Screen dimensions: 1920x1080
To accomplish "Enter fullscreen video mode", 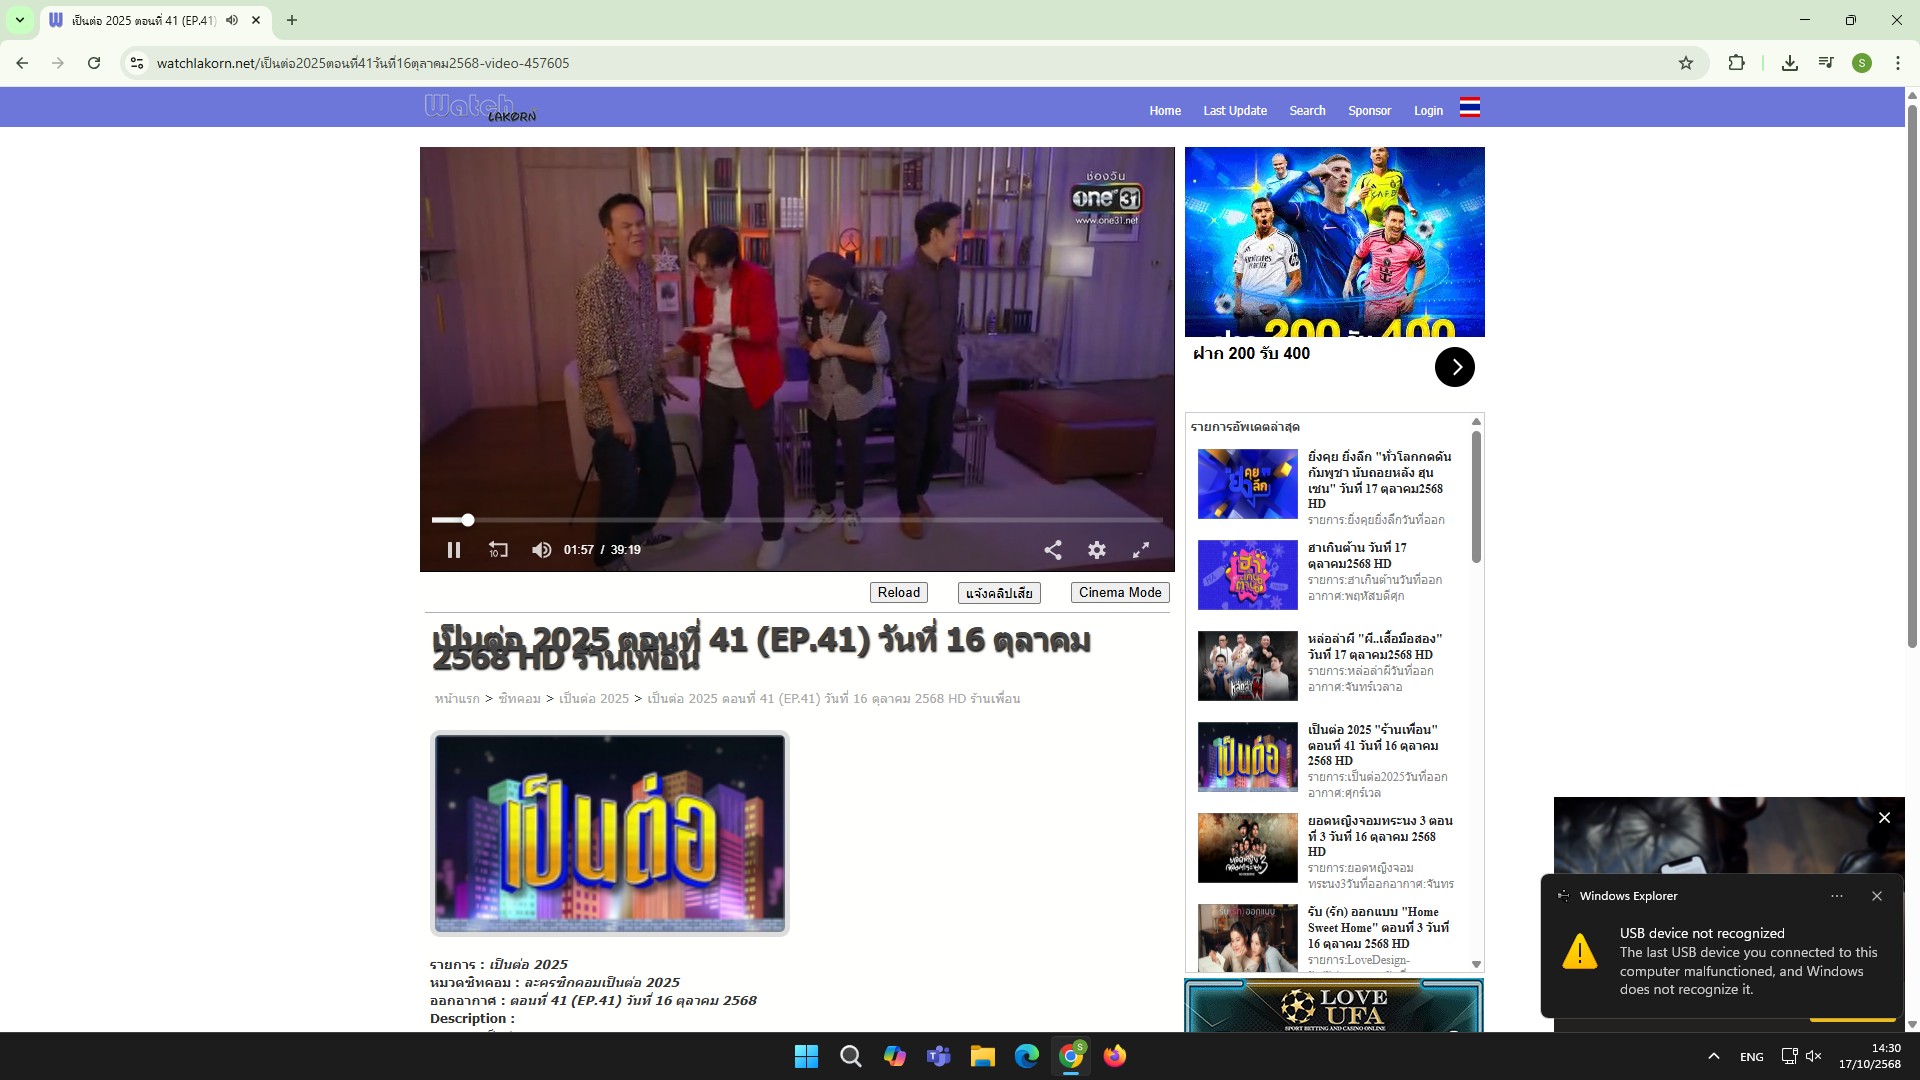I will [x=1141, y=550].
